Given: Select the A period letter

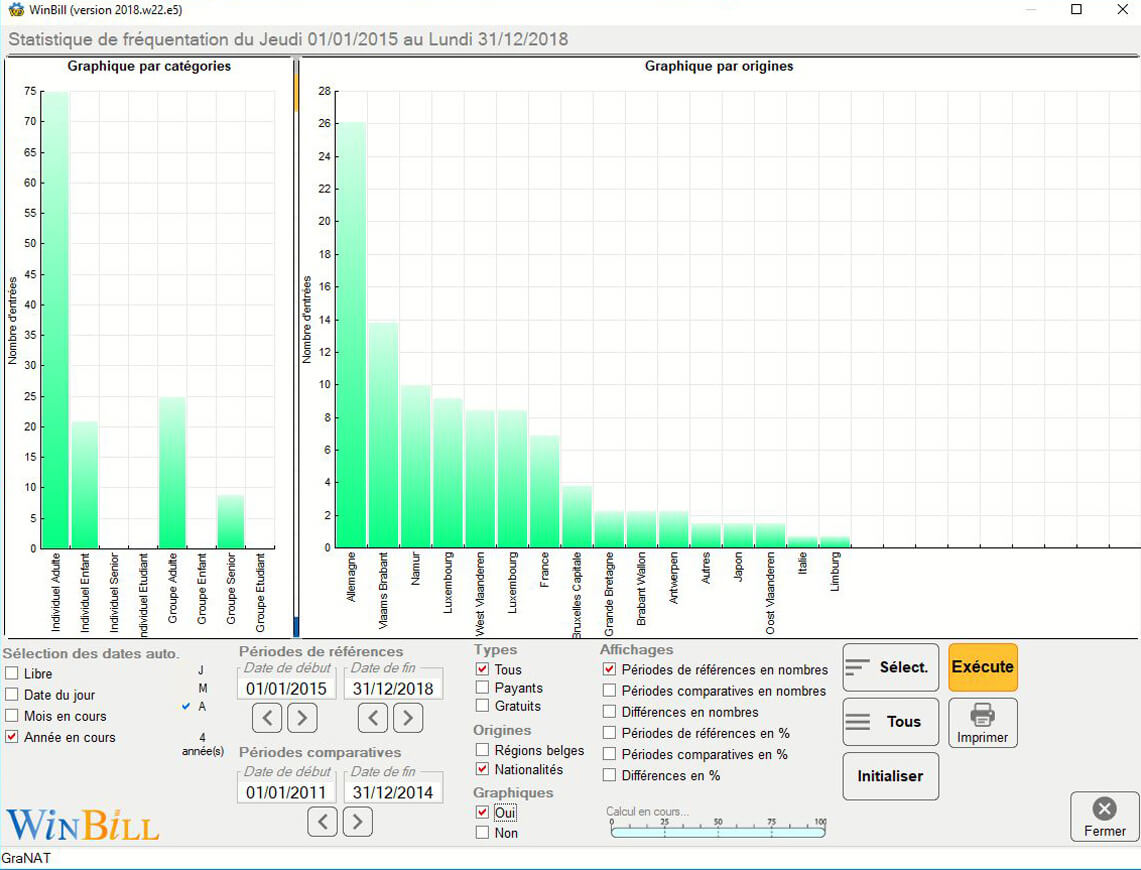Looking at the screenshot, I should click(202, 706).
